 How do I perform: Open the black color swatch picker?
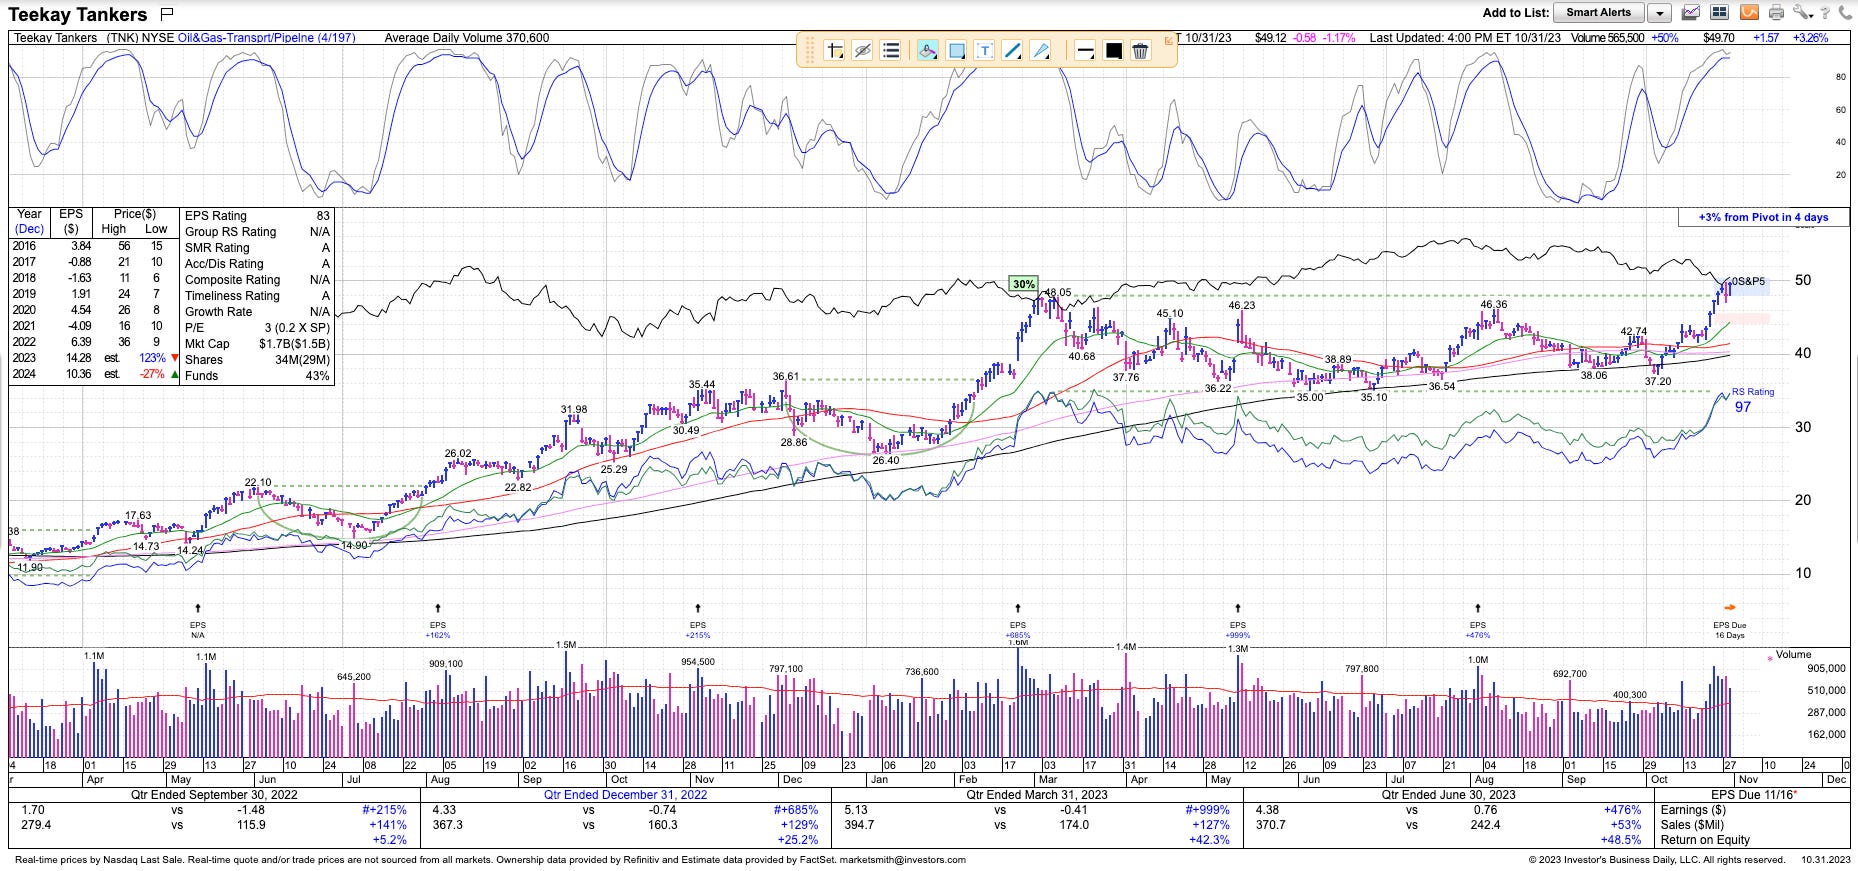1113,50
